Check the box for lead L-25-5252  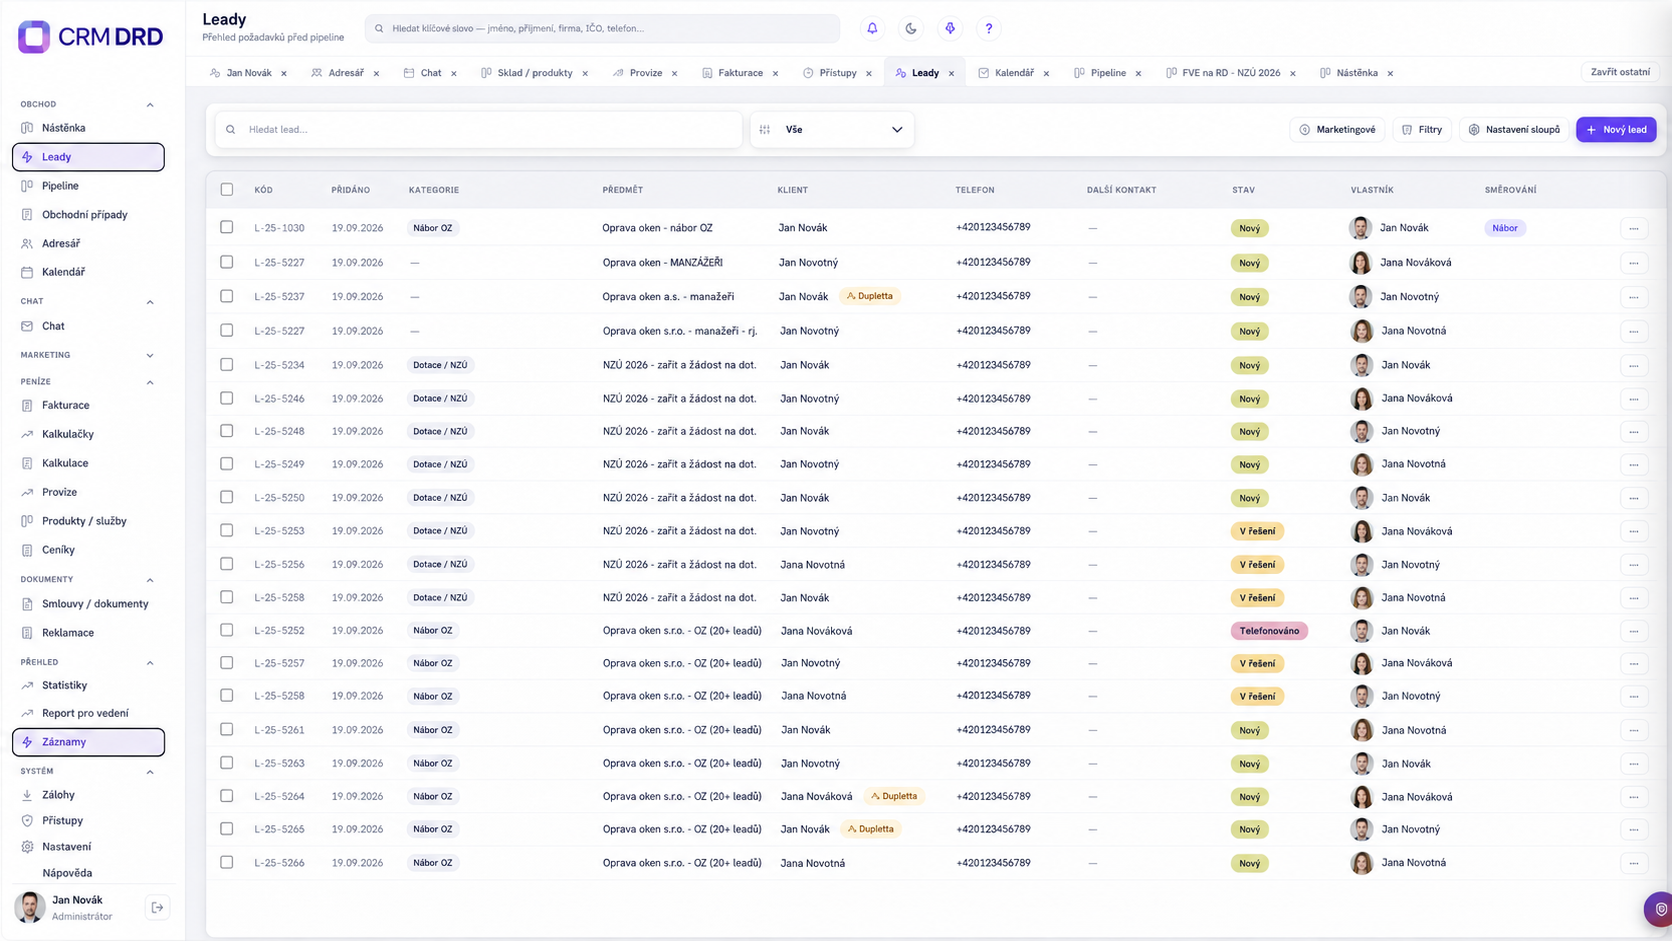[x=227, y=630]
